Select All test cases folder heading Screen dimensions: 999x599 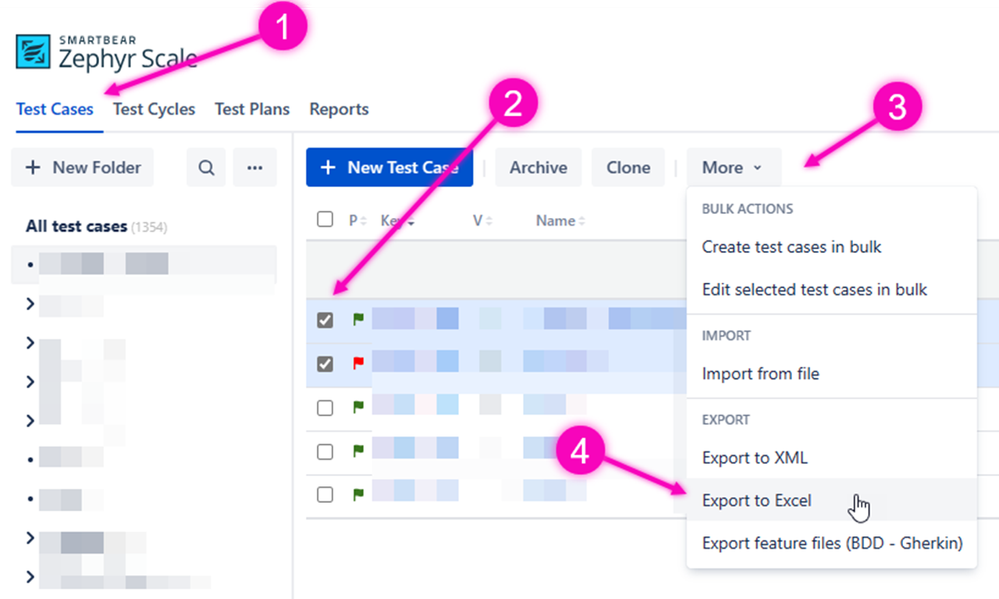tap(96, 226)
